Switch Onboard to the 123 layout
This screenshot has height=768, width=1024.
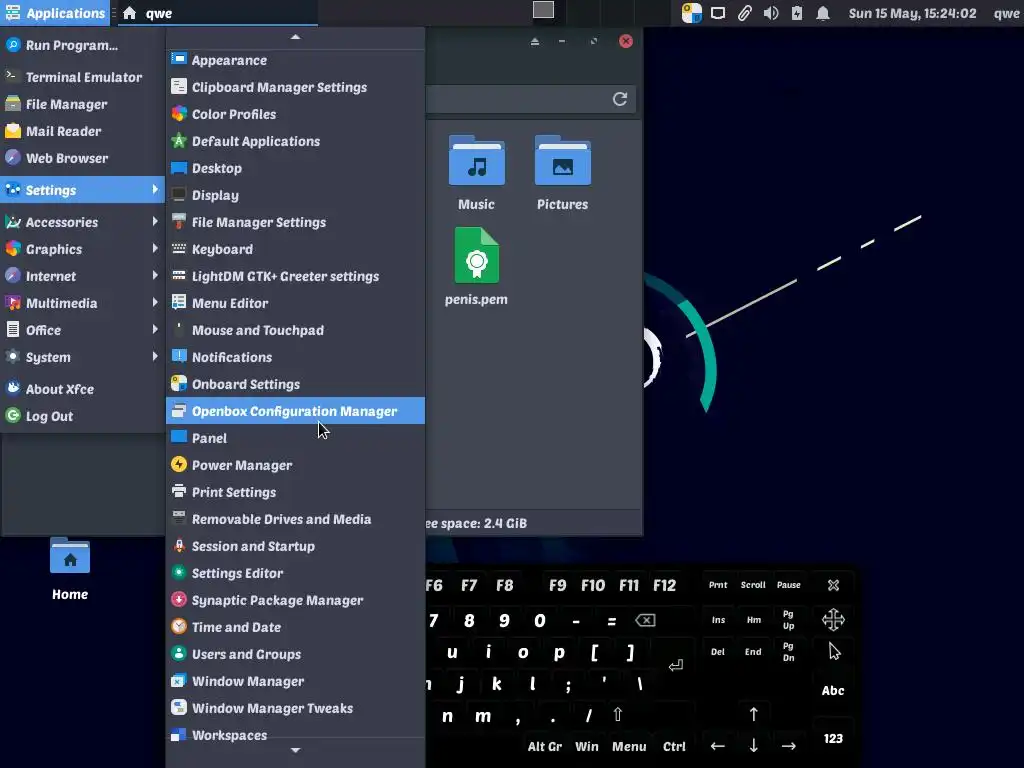pyautogui.click(x=833, y=739)
